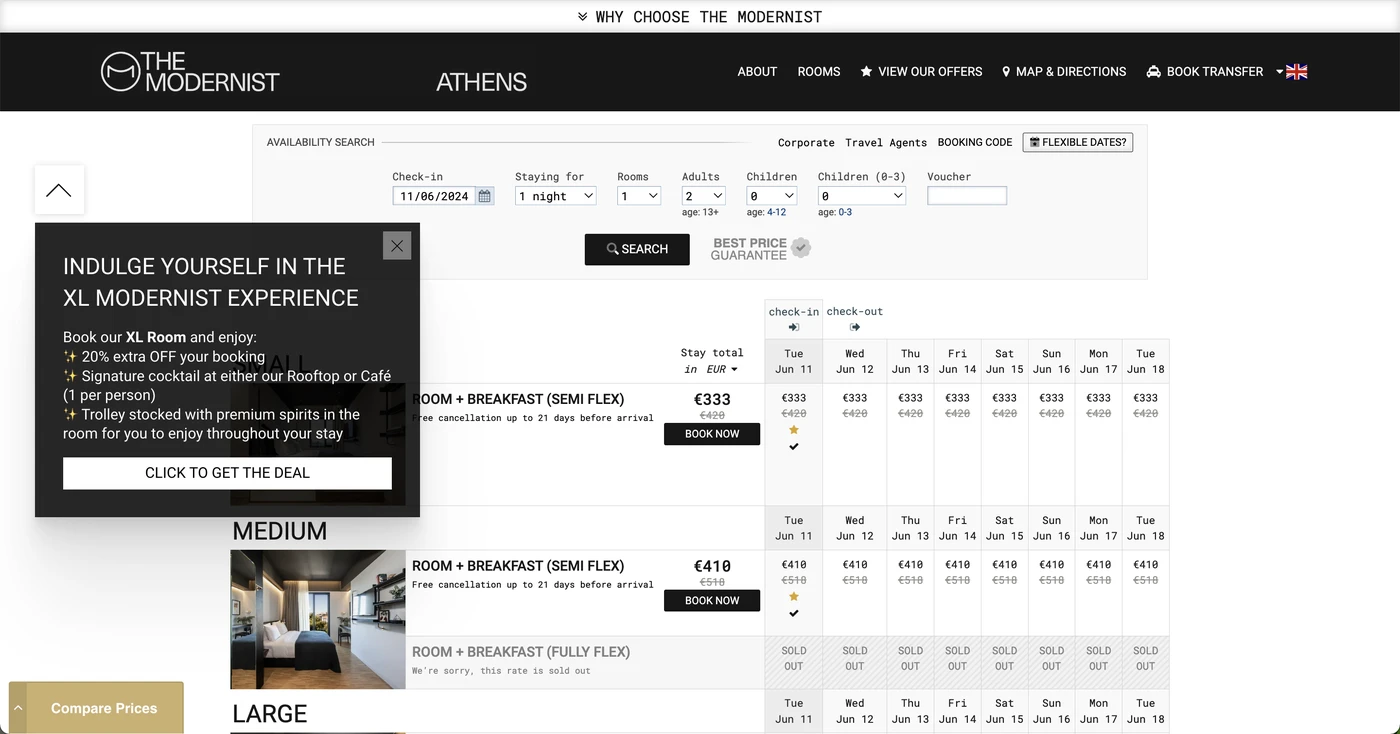Image resolution: width=1400 pixels, height=734 pixels.
Task: Click the Sold Out cell under Fri Jun 14
Action: pos(958,658)
